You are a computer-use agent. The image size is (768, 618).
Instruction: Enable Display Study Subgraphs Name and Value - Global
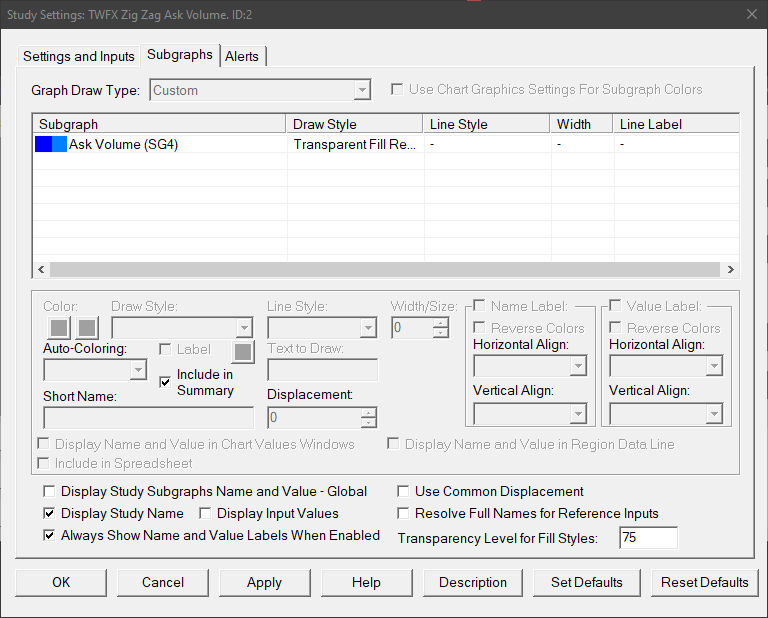[x=50, y=492]
